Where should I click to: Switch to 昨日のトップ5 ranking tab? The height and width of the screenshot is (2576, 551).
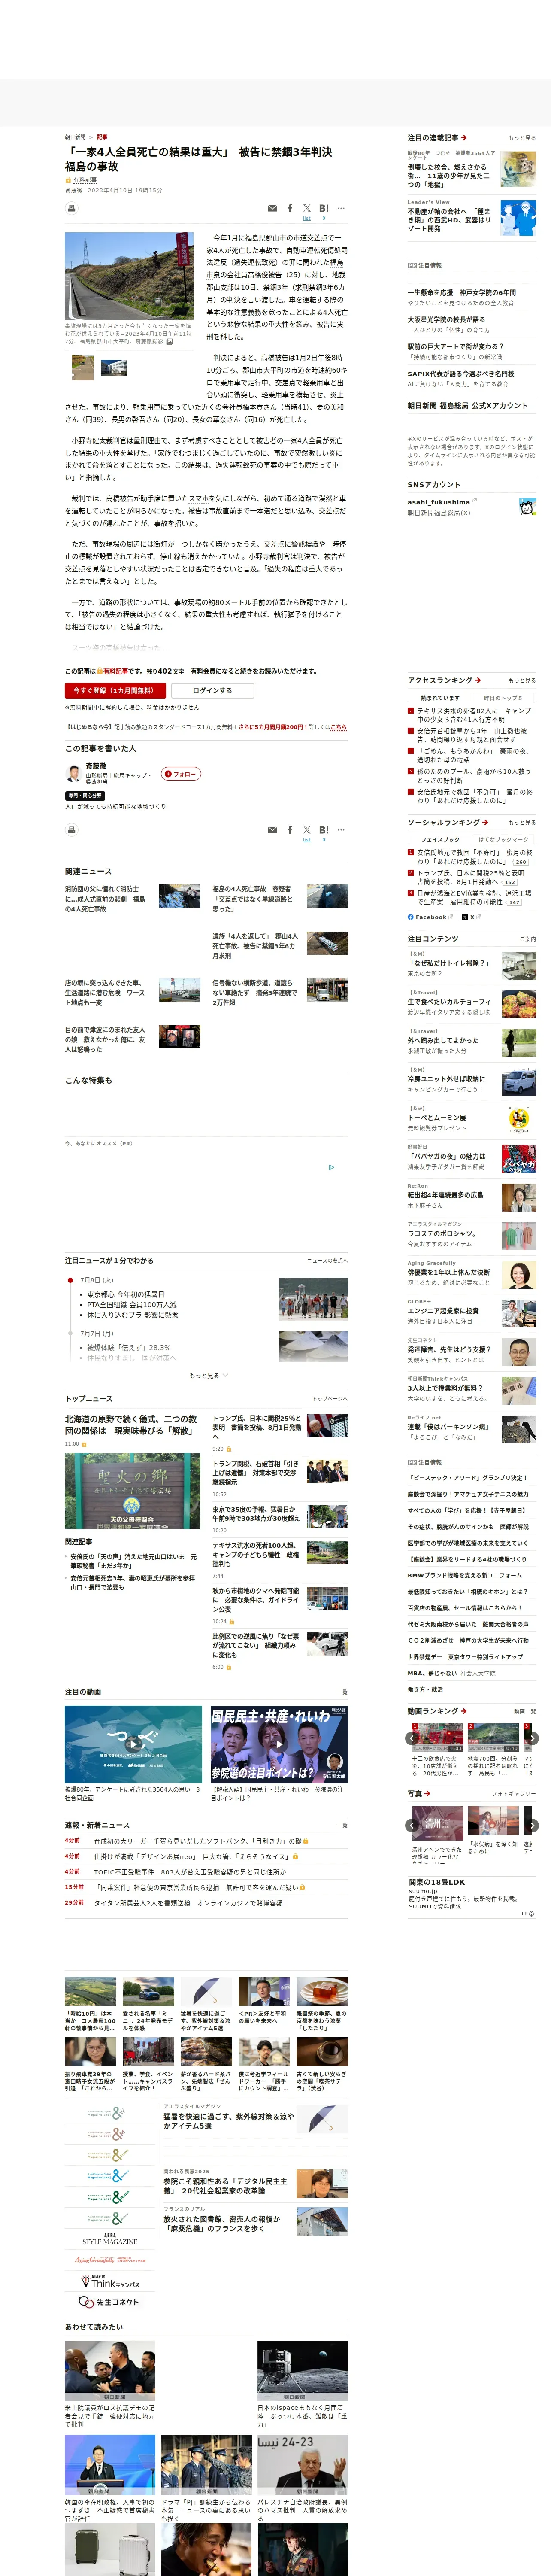[503, 698]
